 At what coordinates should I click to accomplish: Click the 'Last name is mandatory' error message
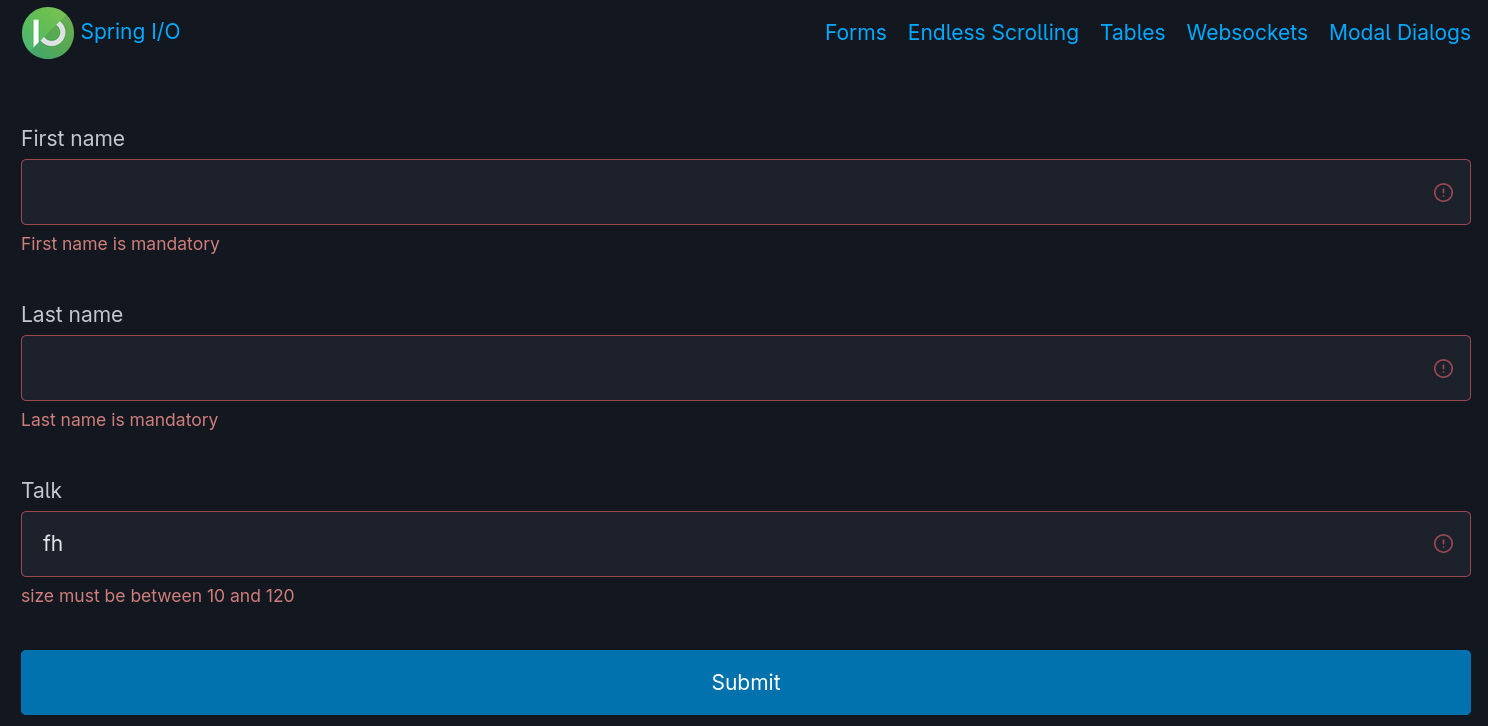[119, 419]
